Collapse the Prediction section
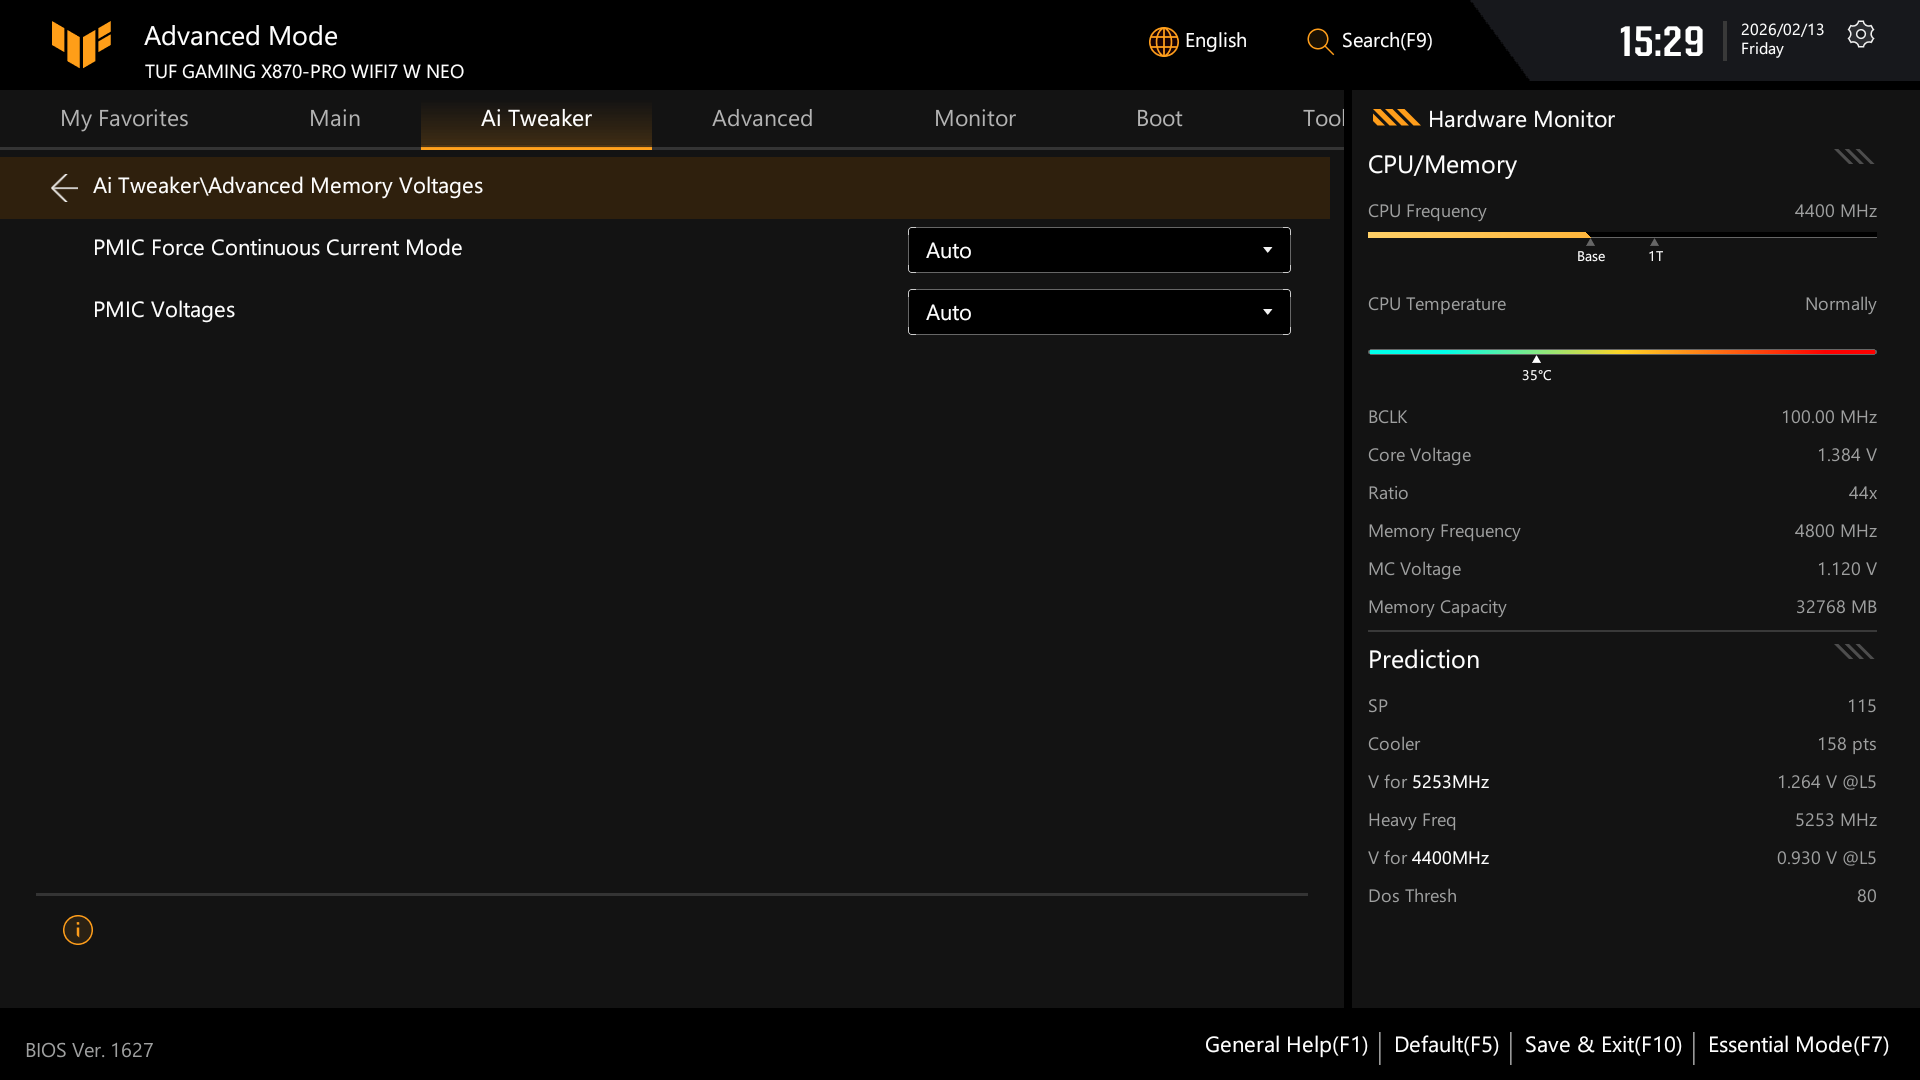The height and width of the screenshot is (1080, 1920). (x=1853, y=651)
